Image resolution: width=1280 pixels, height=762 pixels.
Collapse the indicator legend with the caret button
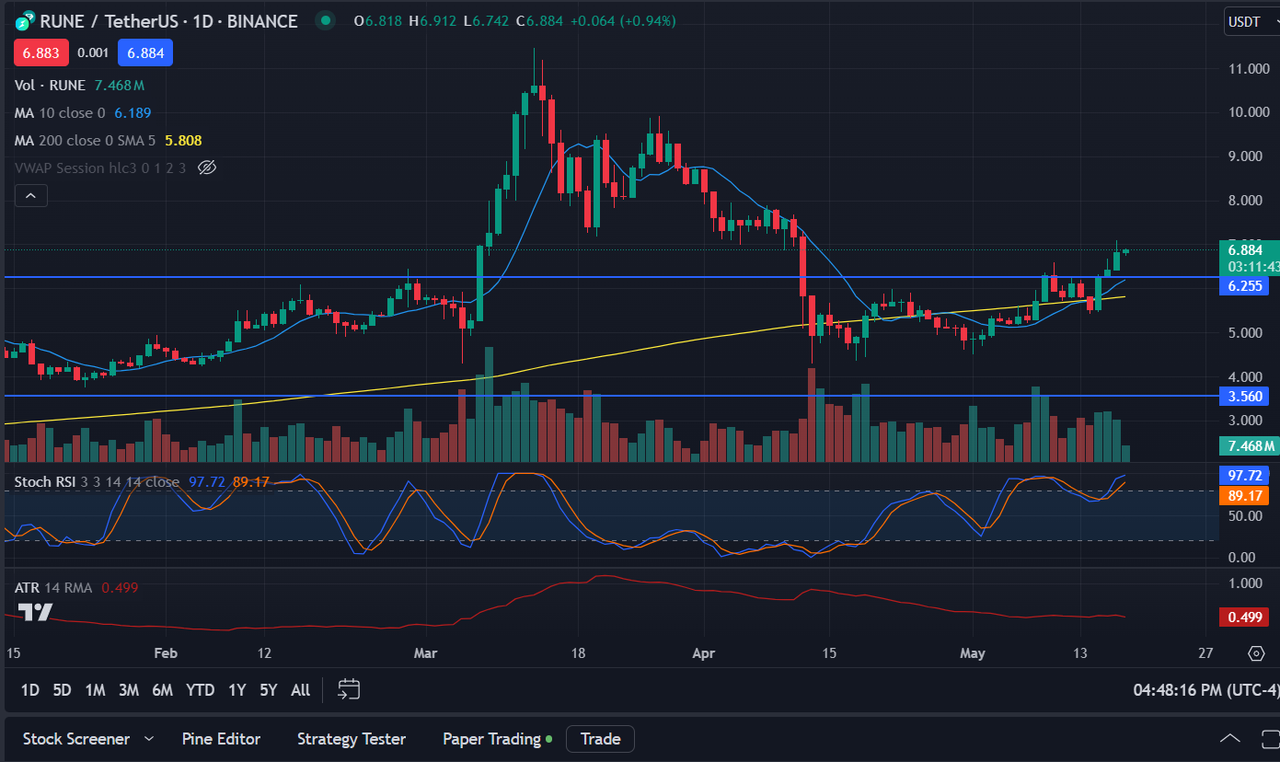click(31, 196)
